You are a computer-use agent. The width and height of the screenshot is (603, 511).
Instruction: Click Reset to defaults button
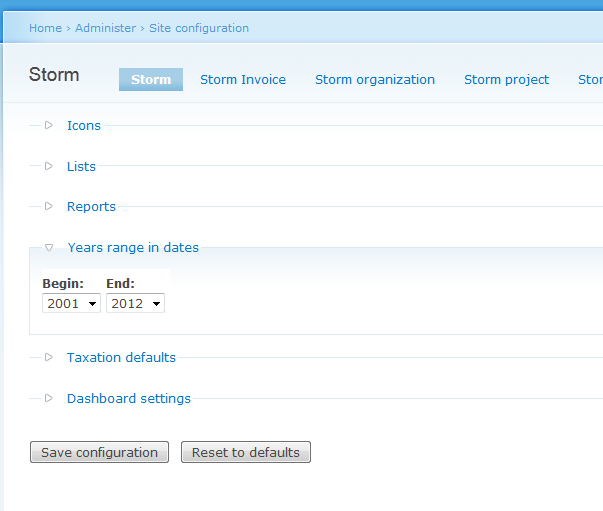point(246,452)
